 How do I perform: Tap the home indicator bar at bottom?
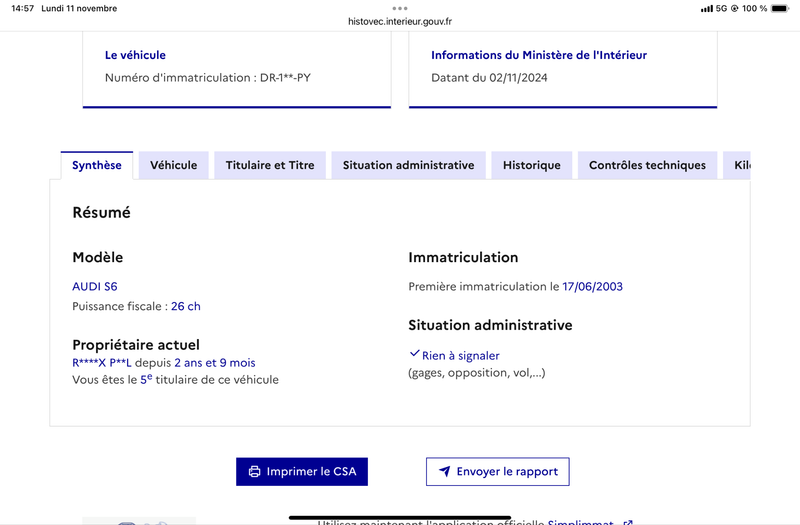click(x=400, y=517)
